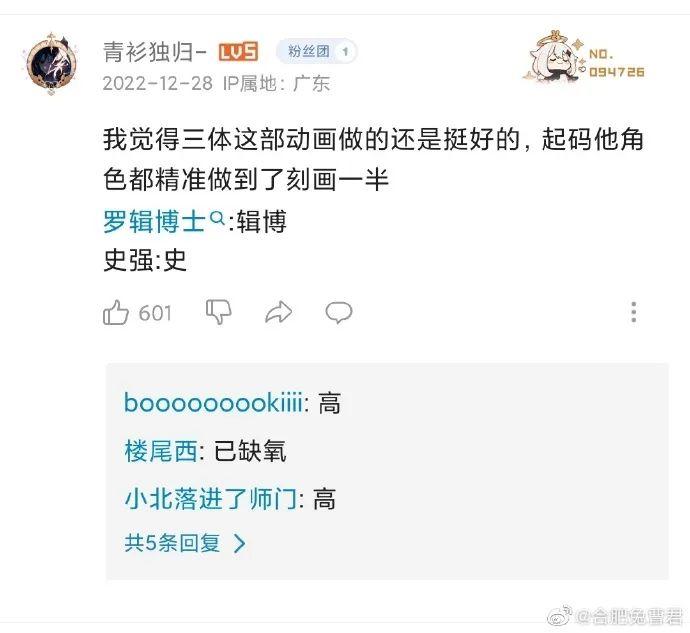Tap the search icon beside 罗辑博士

(218, 217)
